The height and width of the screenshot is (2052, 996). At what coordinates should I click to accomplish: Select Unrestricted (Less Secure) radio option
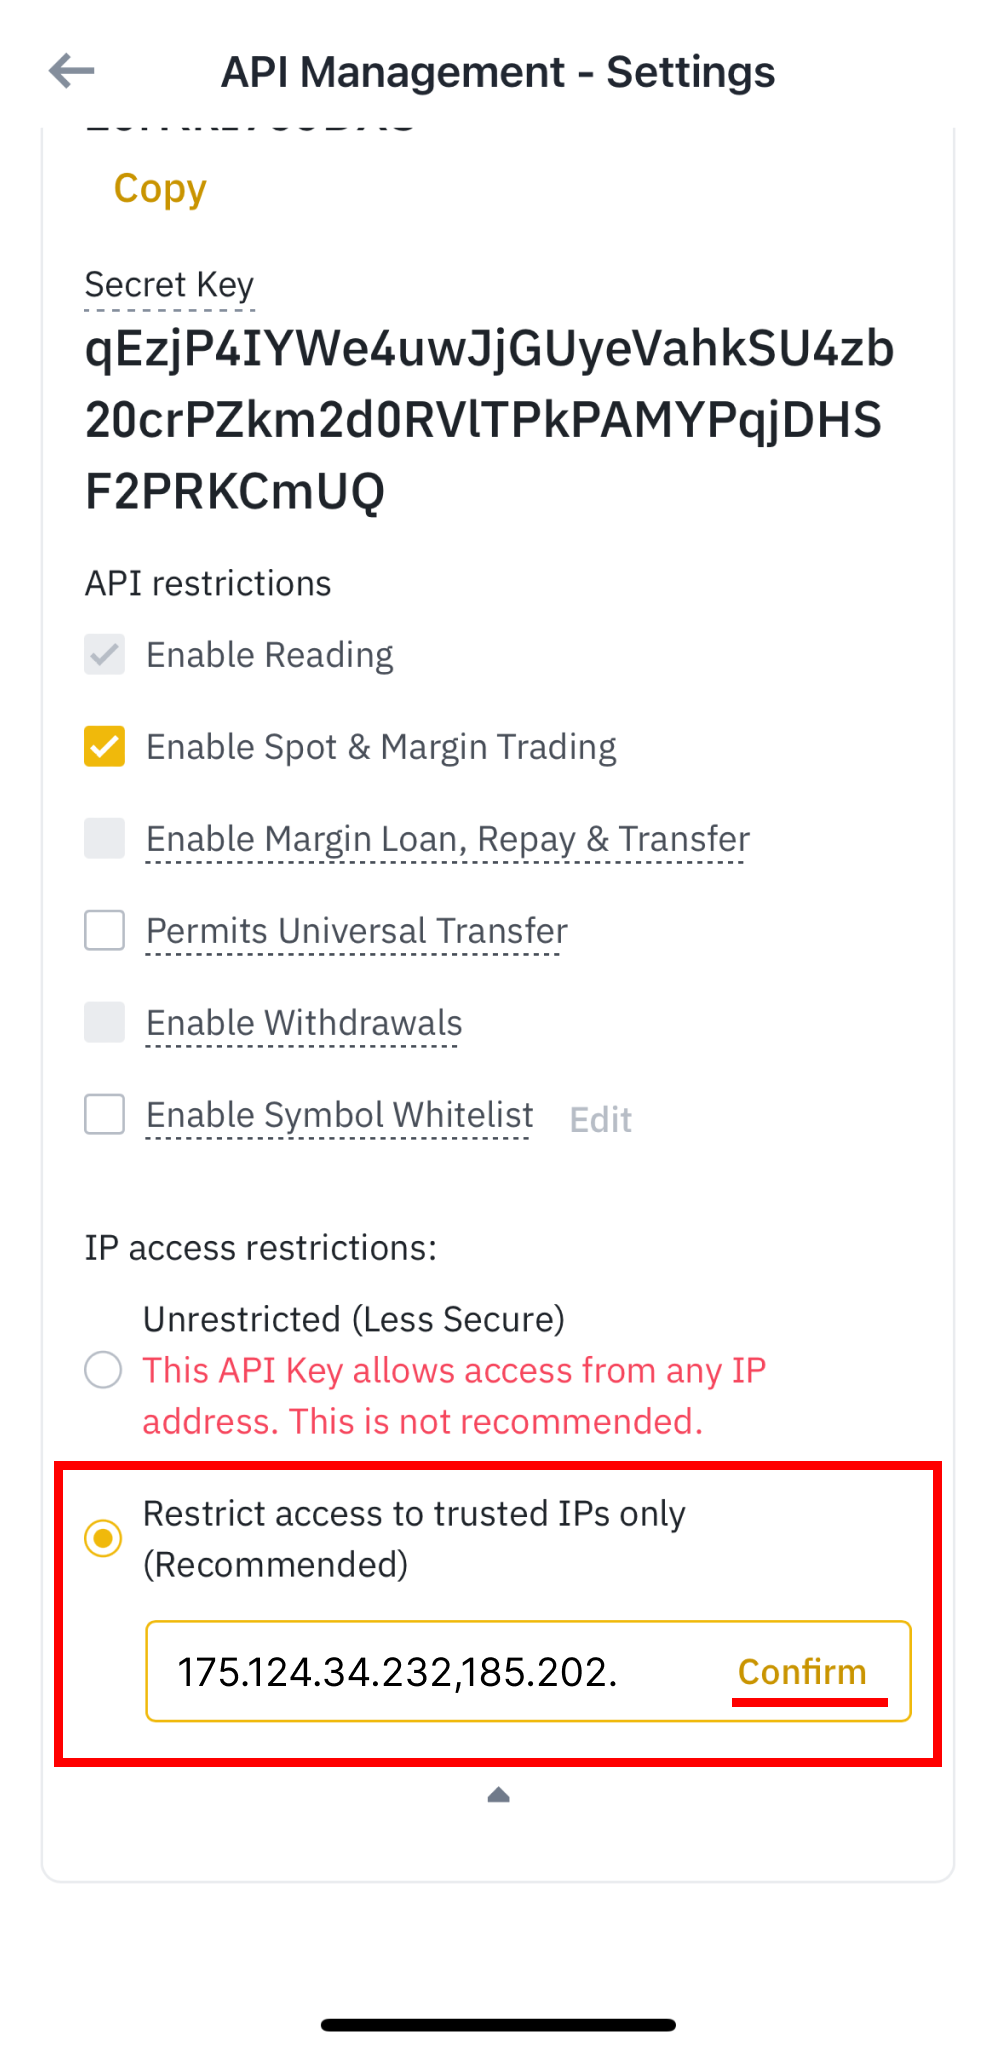click(x=103, y=1370)
